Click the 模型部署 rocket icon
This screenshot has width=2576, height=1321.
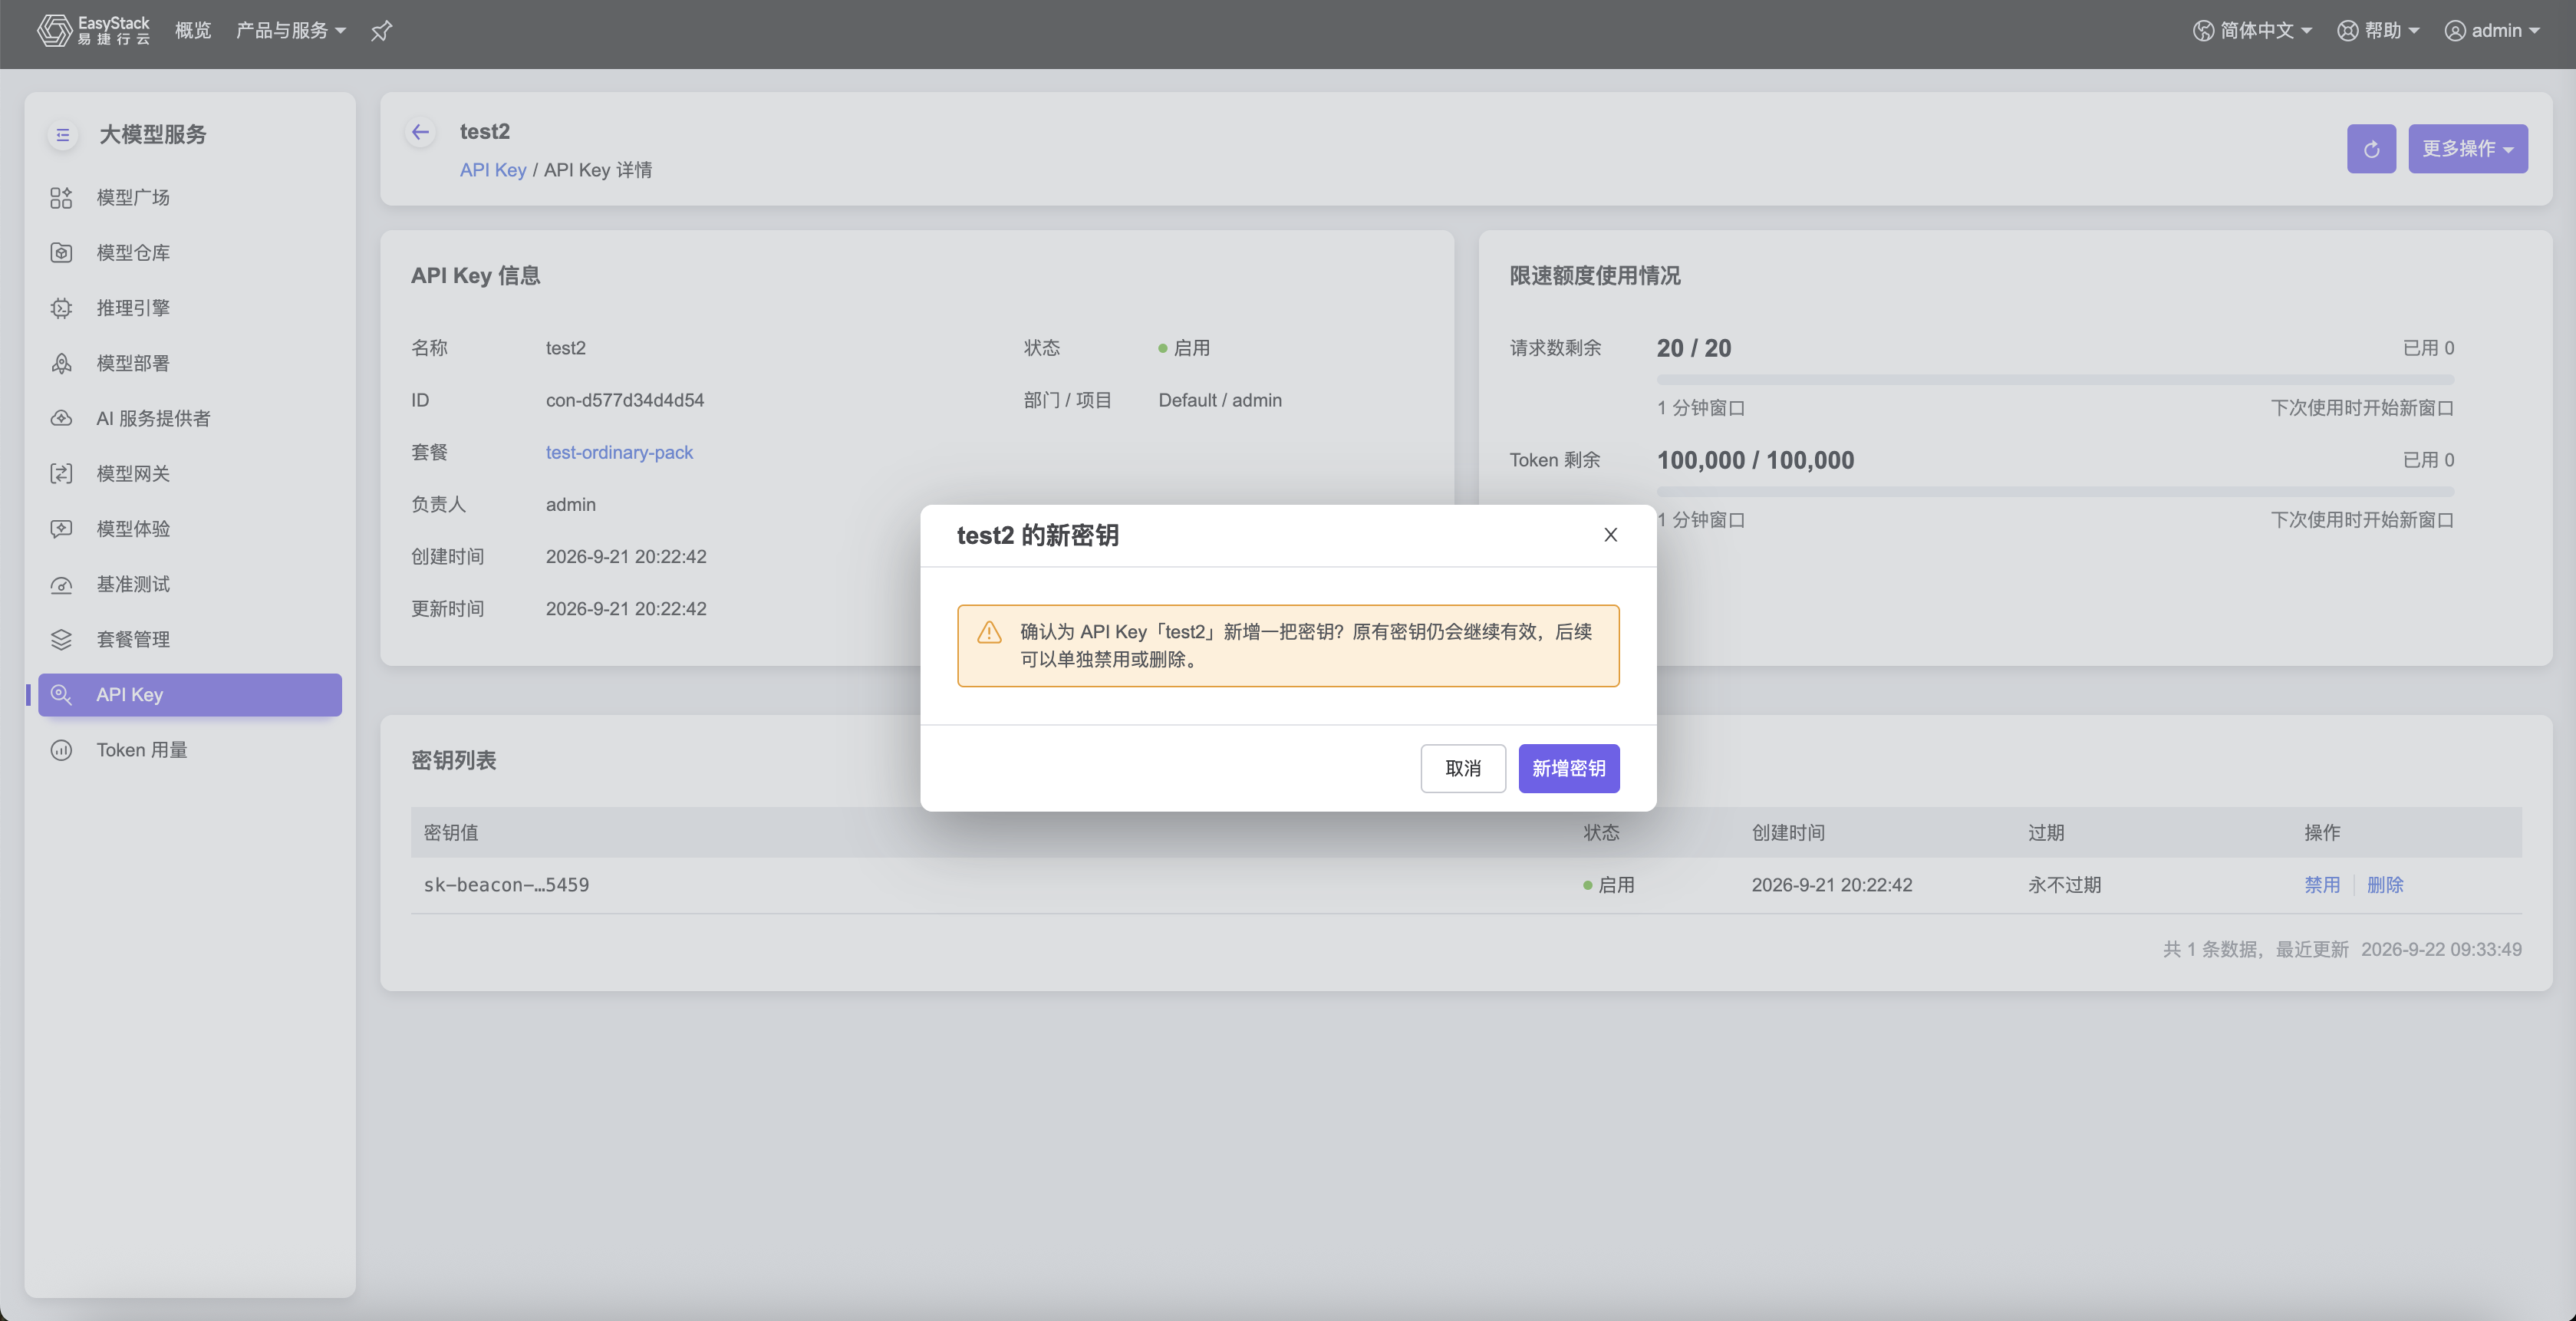pos(61,363)
